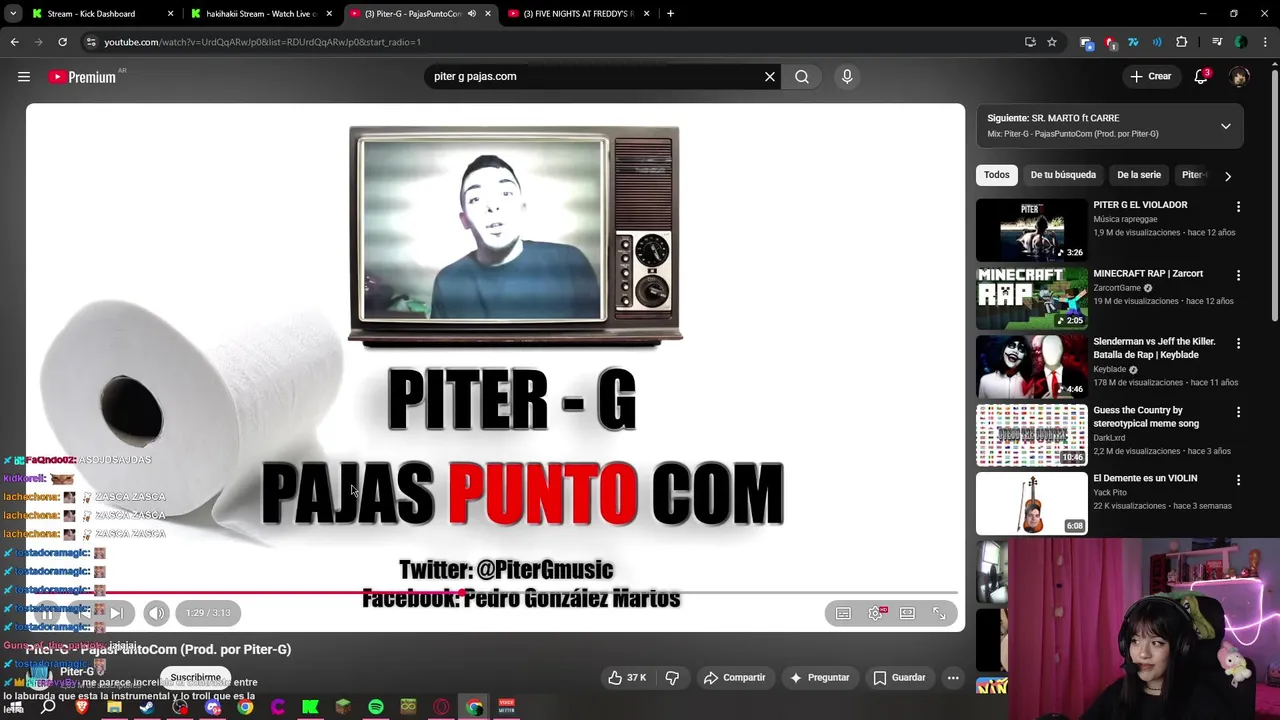Go back in the browser
Screen dimensions: 1280x720
[x=14, y=42]
